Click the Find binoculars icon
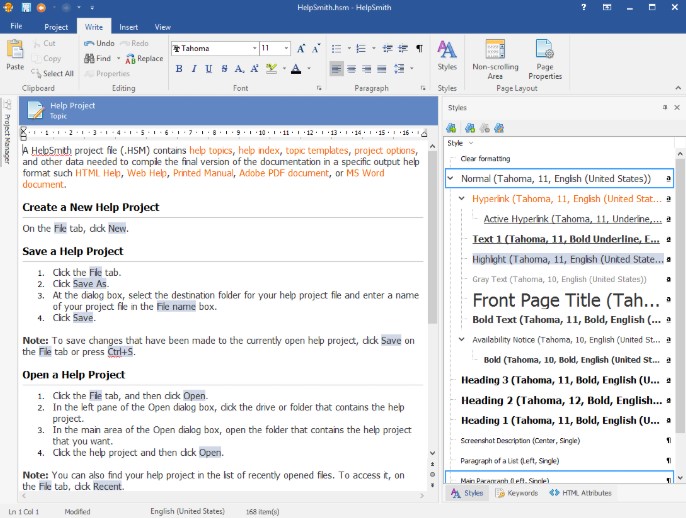This screenshot has width=686, height=518. coord(89,59)
